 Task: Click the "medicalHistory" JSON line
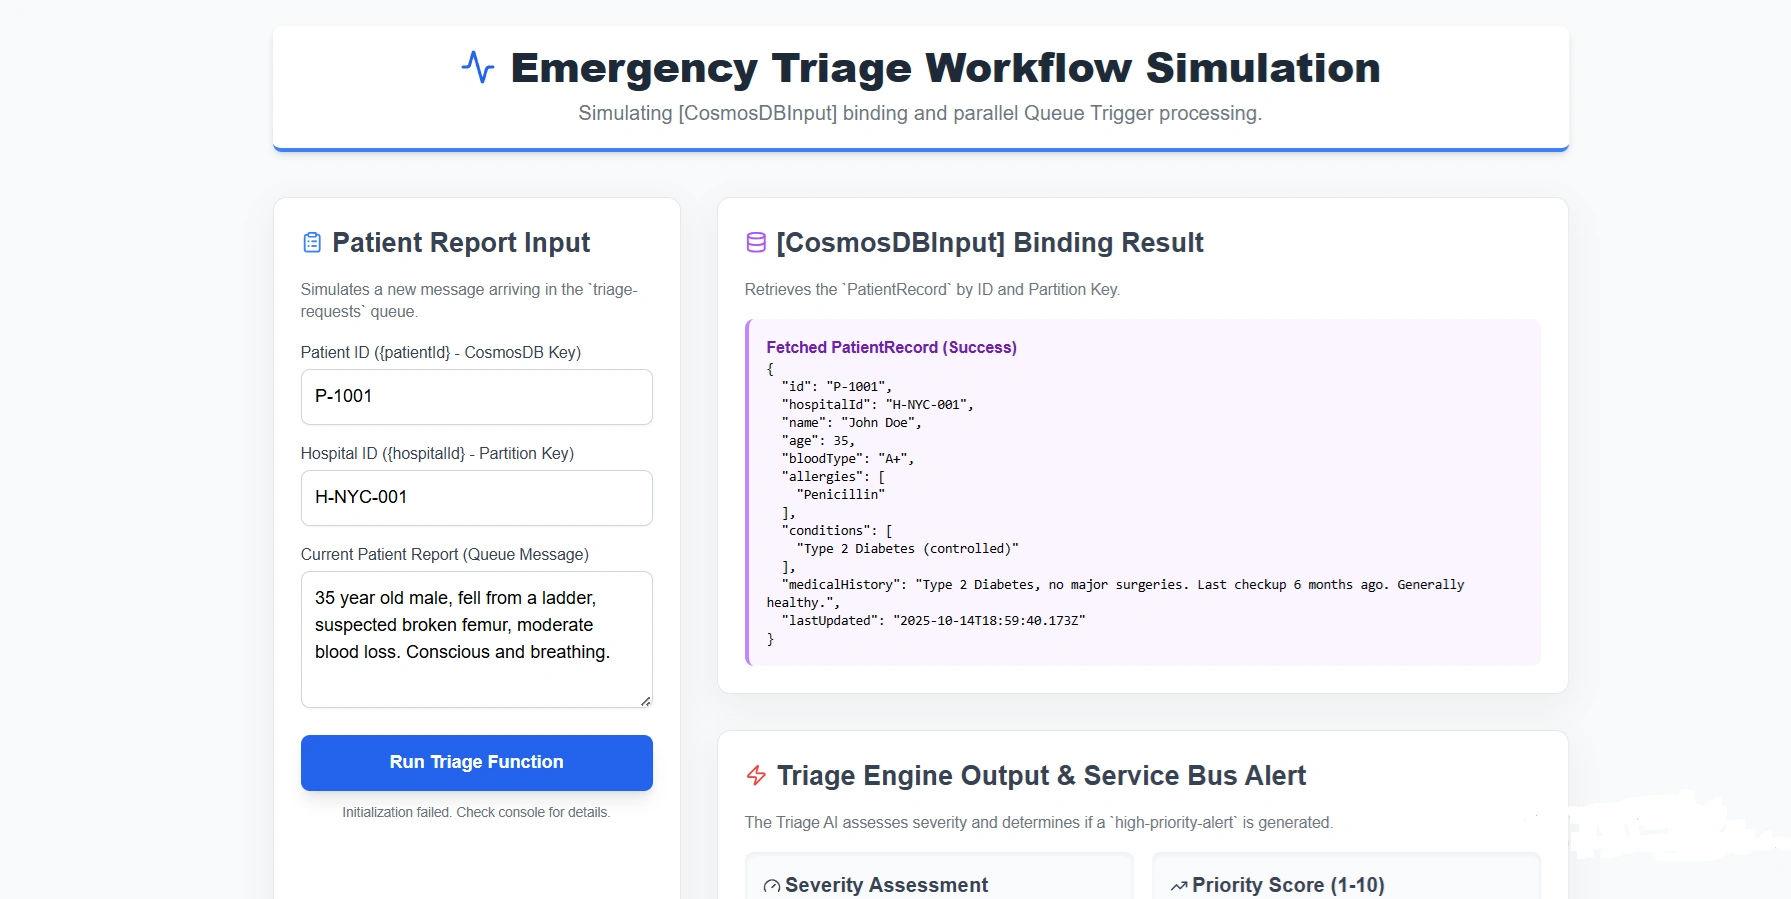[1115, 594]
